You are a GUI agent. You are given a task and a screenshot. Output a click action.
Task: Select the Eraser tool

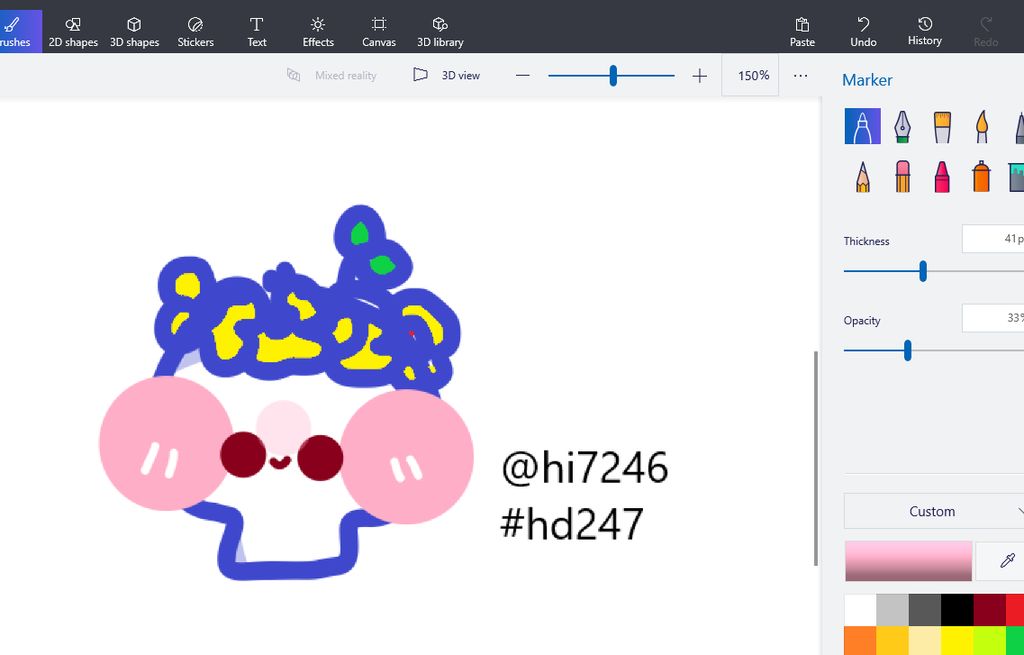coord(902,176)
